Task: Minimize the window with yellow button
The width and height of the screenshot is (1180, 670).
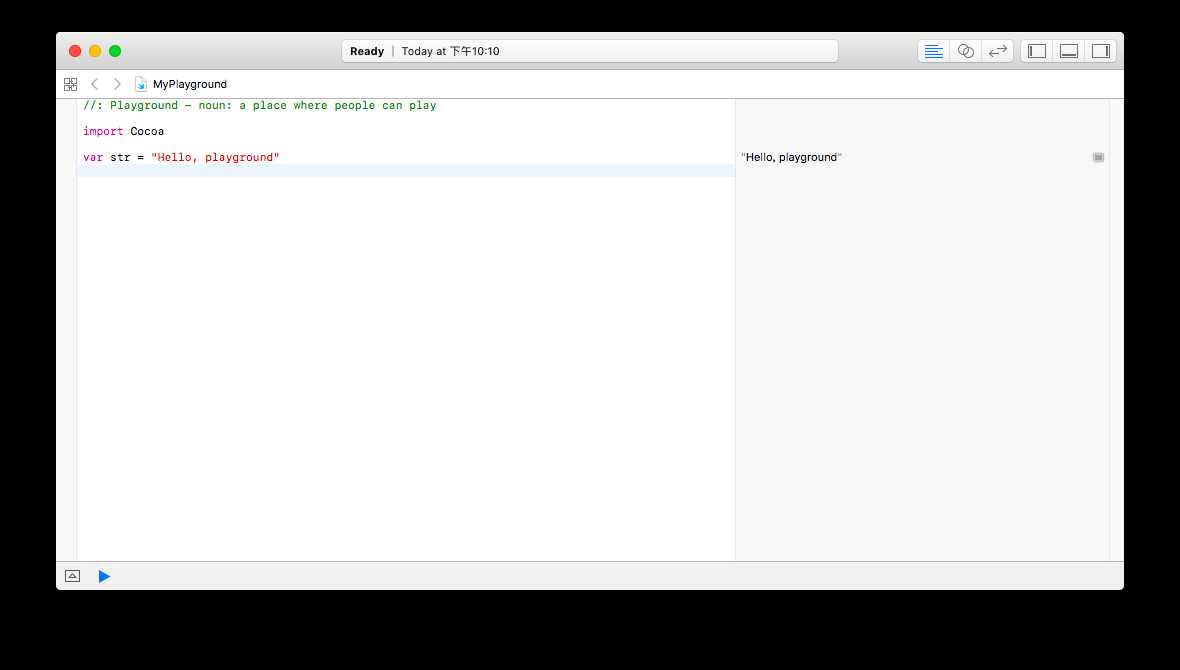Action: tap(95, 51)
